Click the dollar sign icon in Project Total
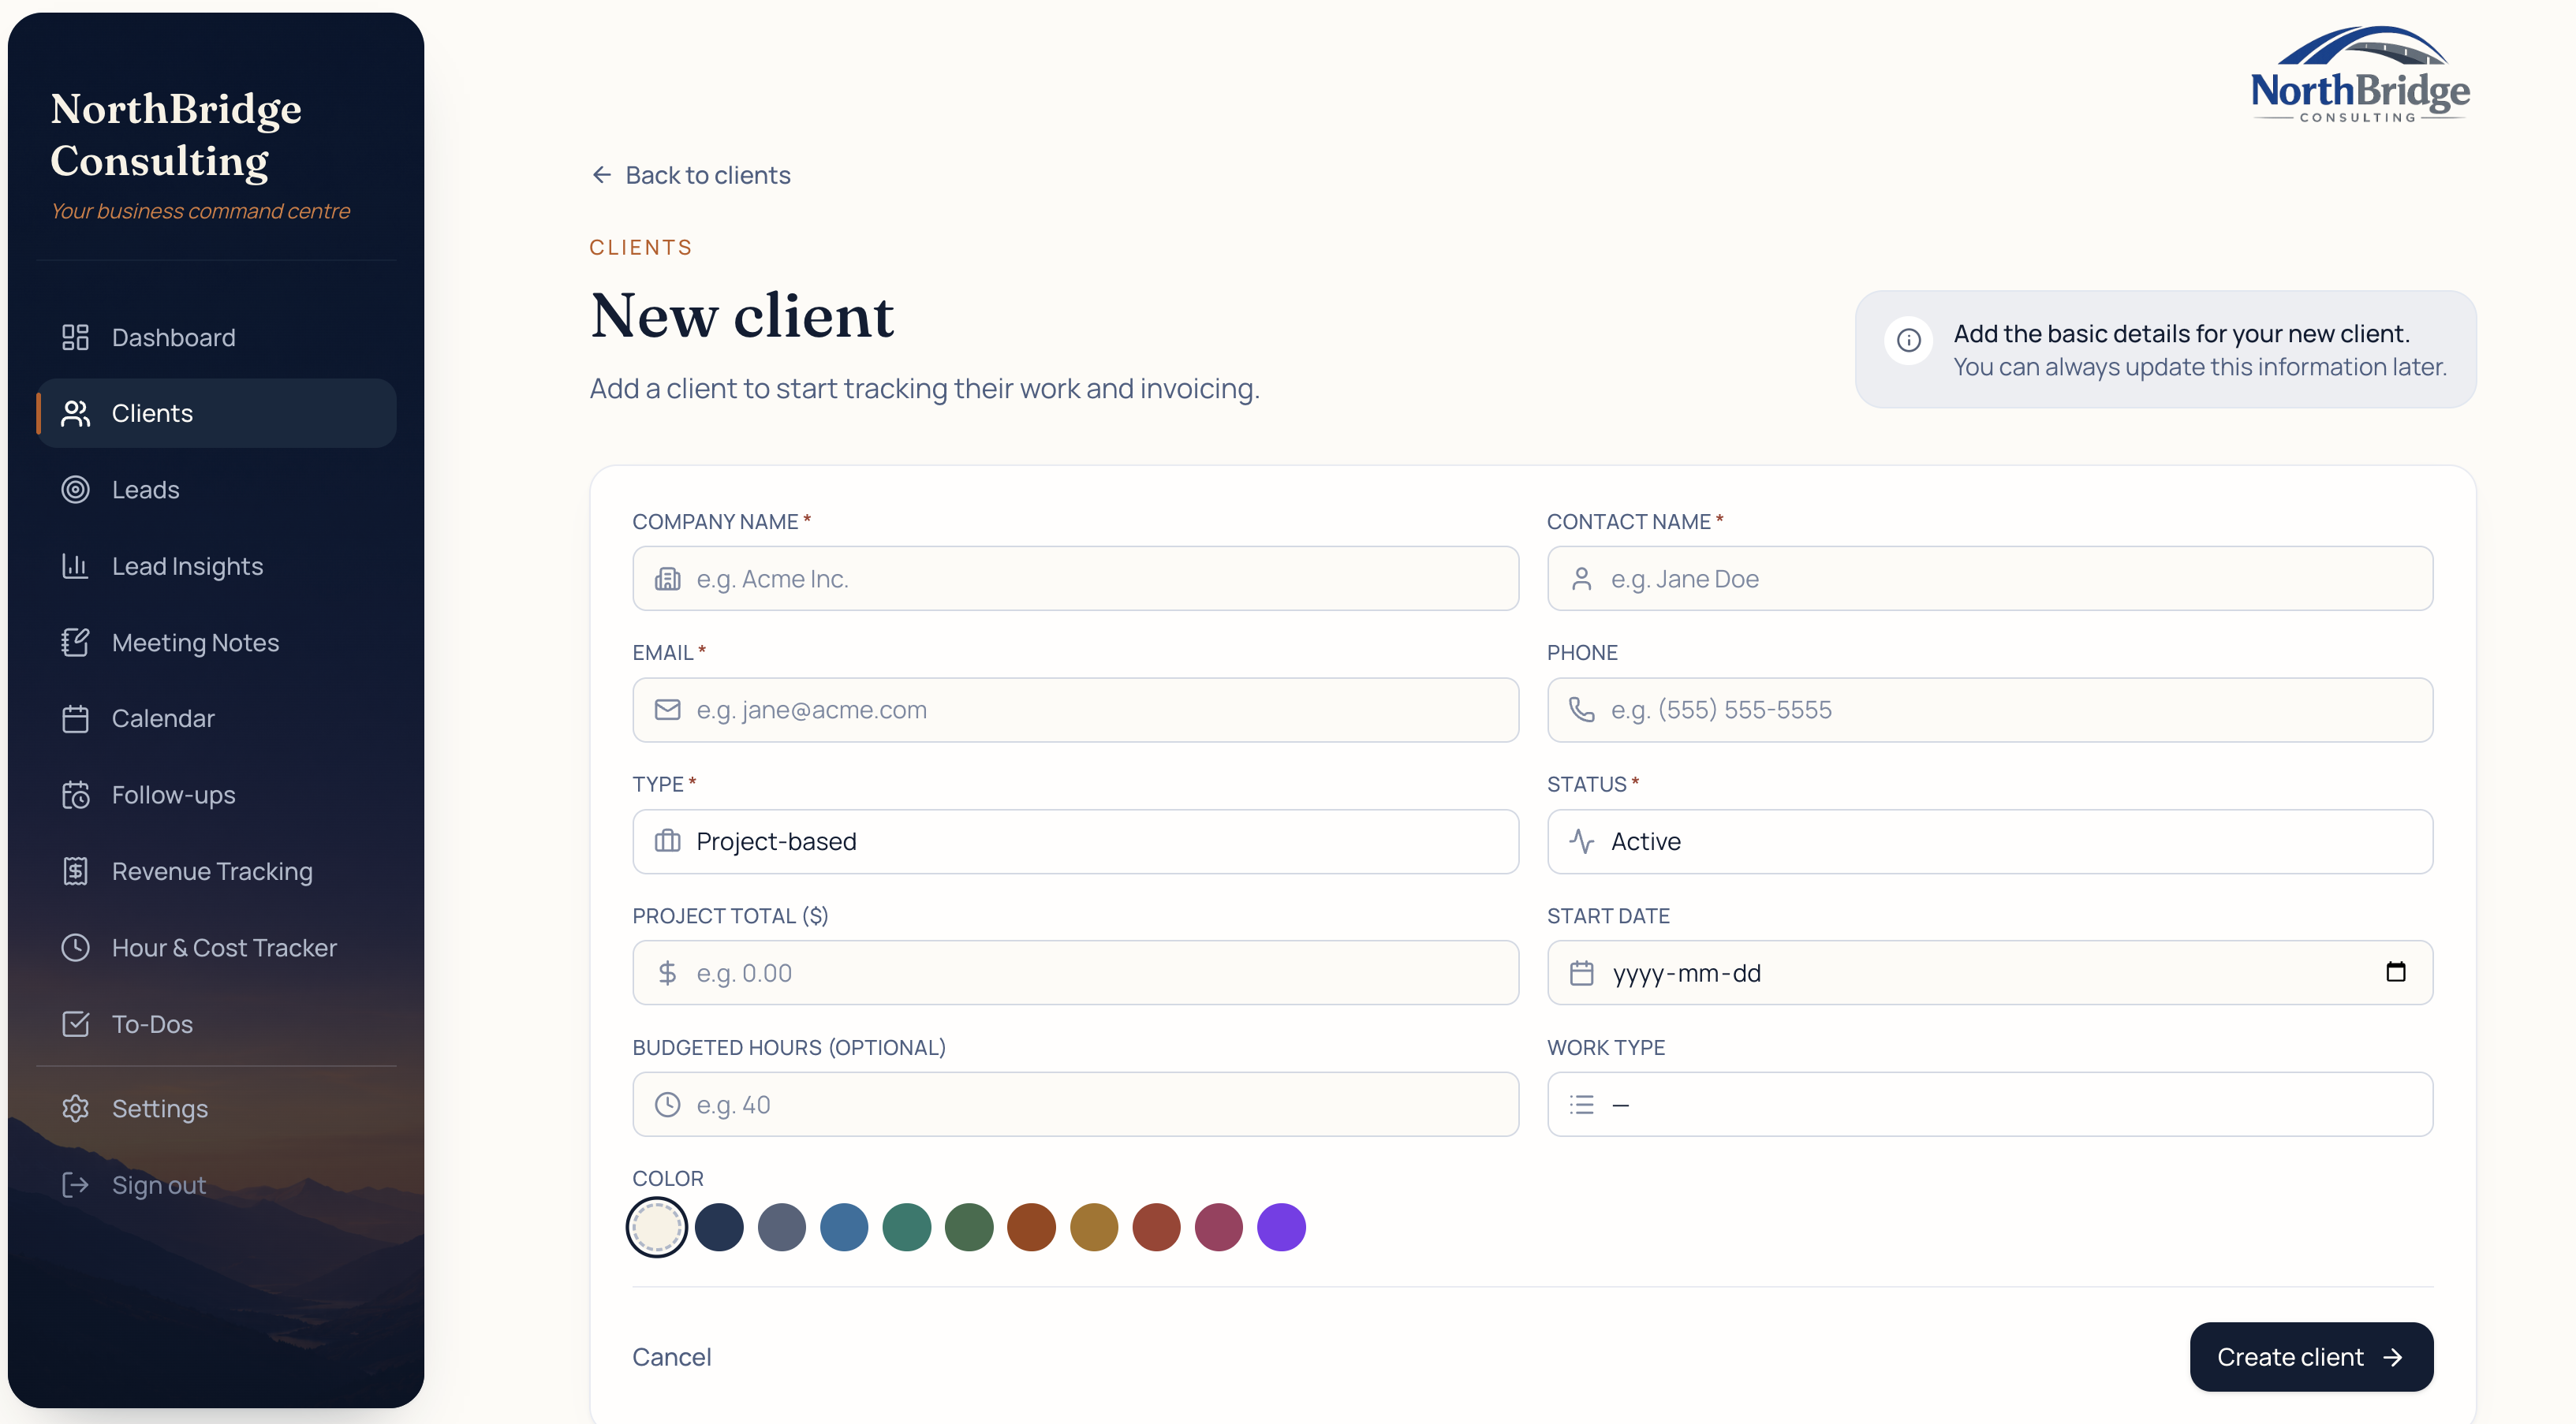The width and height of the screenshot is (2576, 1424). click(x=667, y=973)
